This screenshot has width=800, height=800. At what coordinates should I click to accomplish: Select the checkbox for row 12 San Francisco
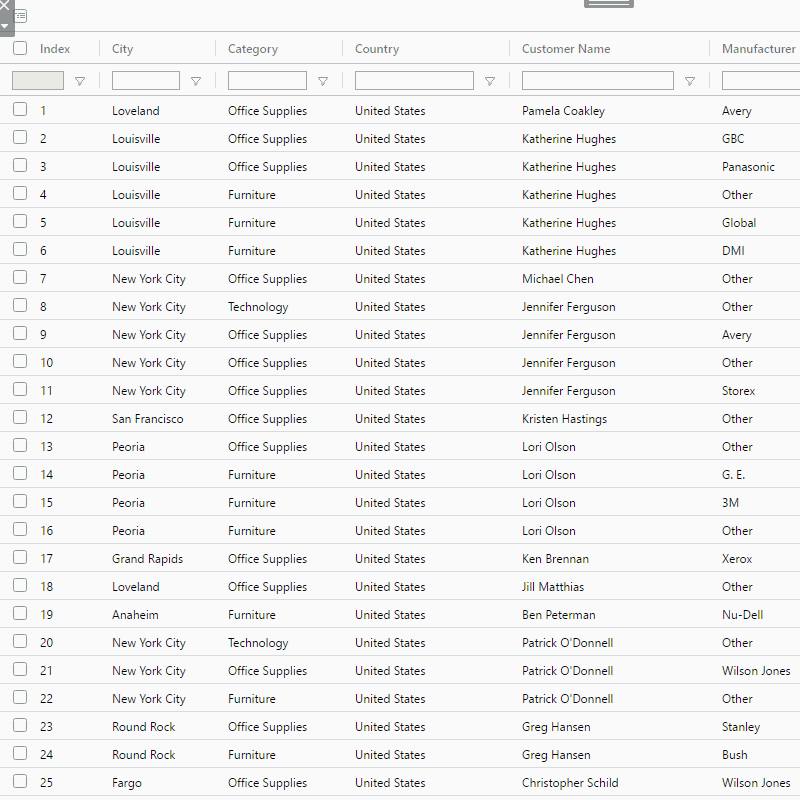(x=20, y=418)
